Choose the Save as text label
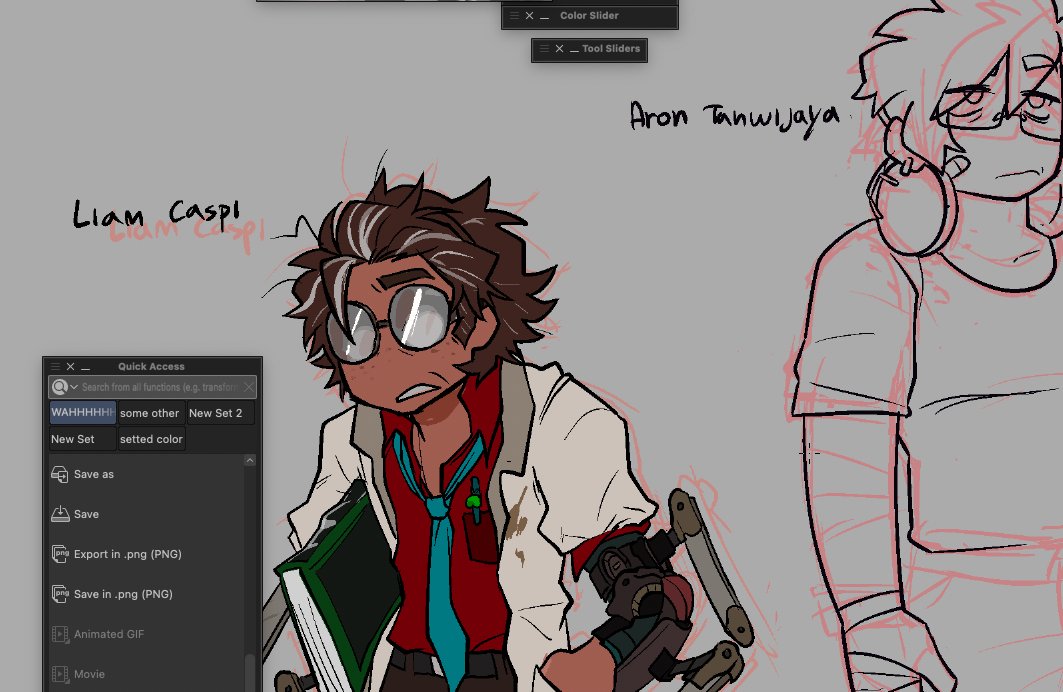The width and height of the screenshot is (1063, 692). pos(94,474)
